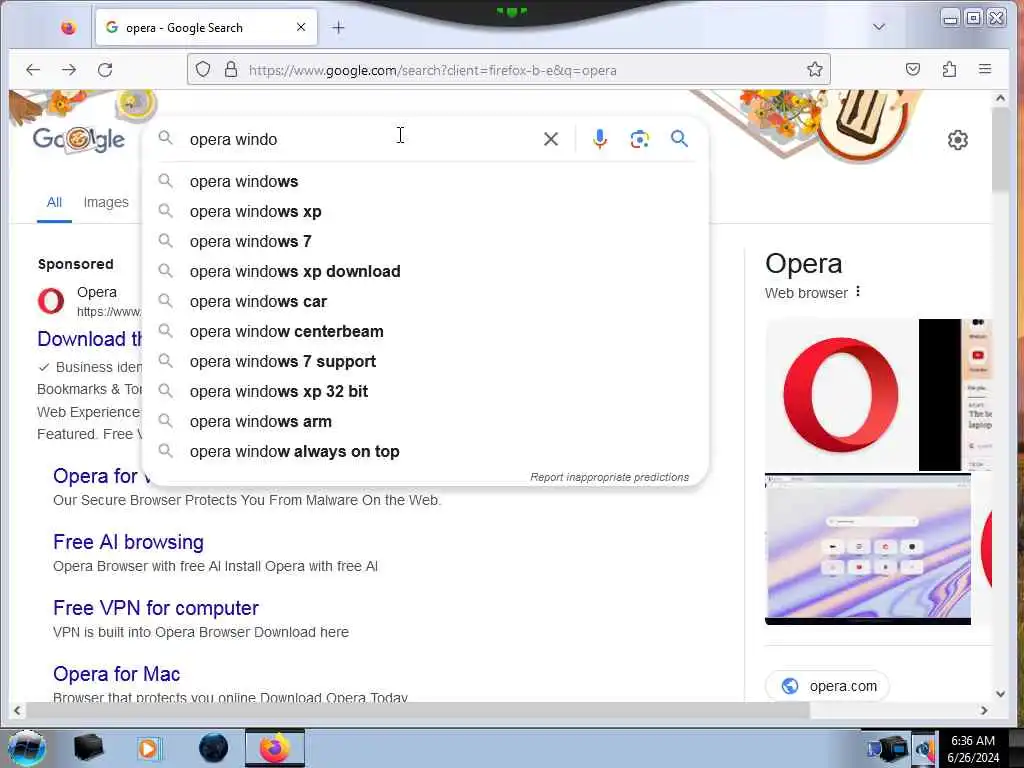Open Google quick settings gear
The width and height of the screenshot is (1024, 768).
(957, 140)
